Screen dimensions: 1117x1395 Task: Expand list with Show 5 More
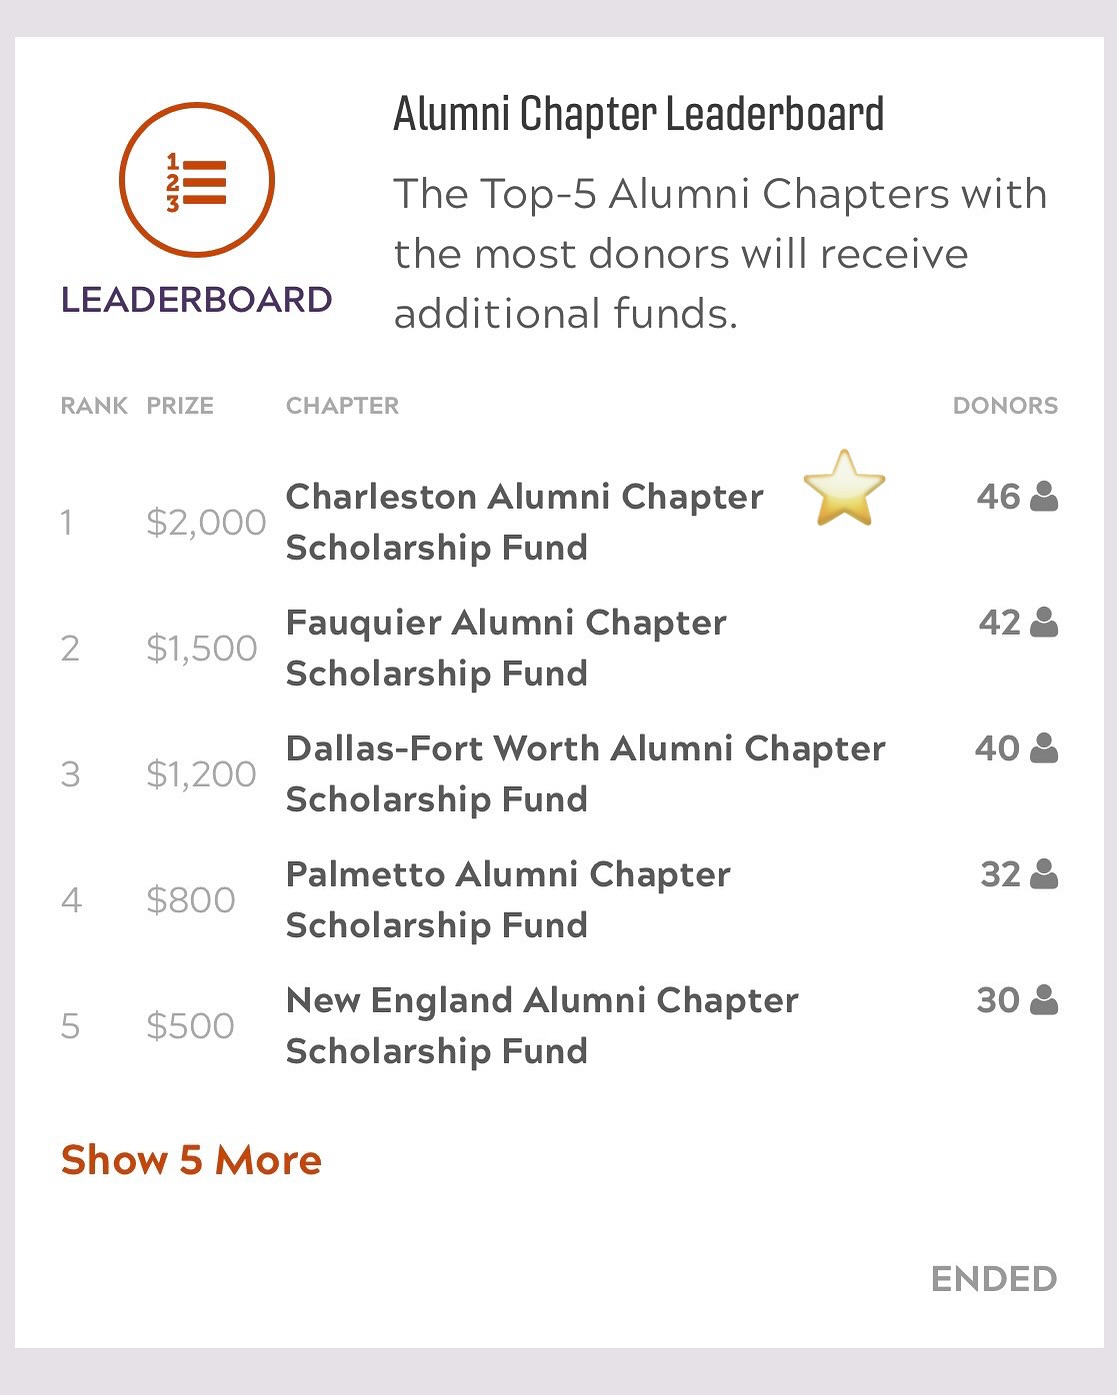click(191, 1160)
